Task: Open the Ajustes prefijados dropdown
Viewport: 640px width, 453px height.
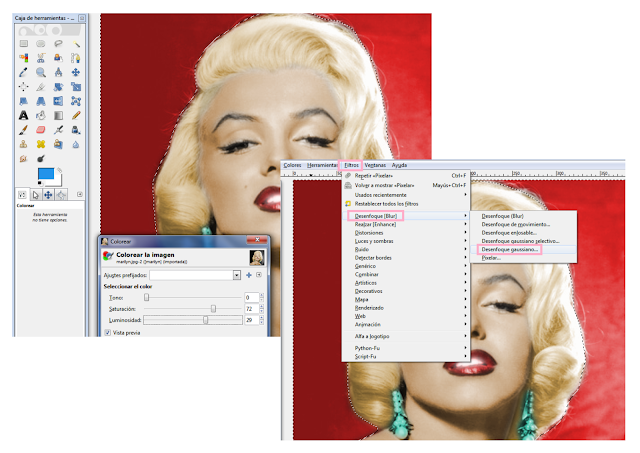Action: click(195, 275)
